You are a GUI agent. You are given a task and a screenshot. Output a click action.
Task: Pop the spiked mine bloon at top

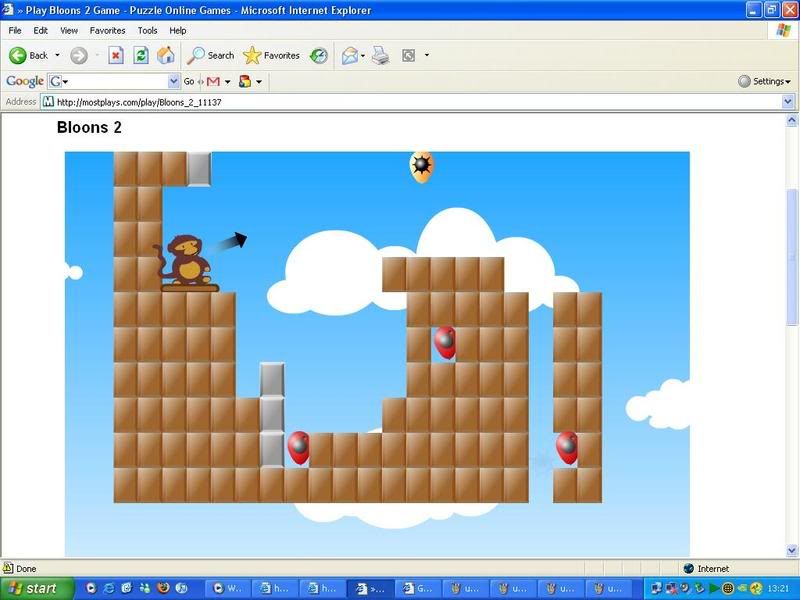[421, 166]
